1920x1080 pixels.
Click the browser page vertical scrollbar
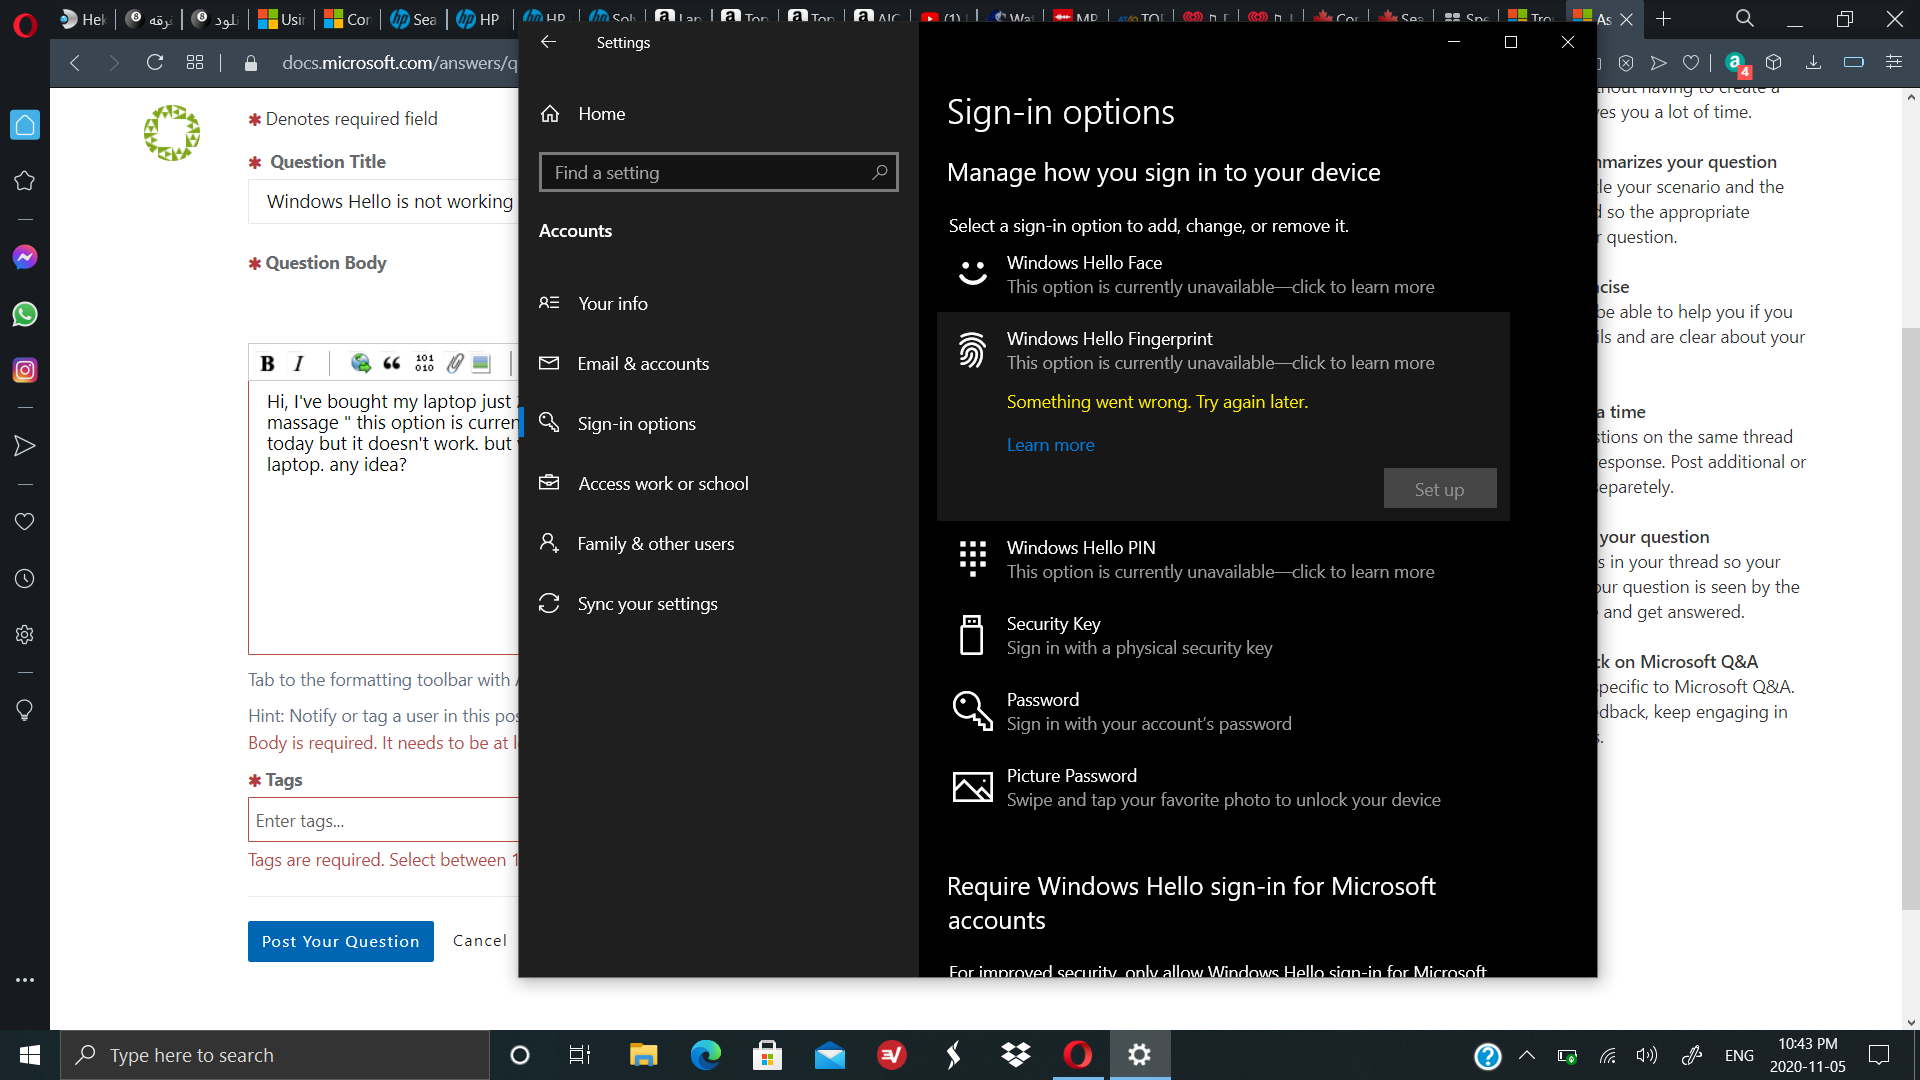[x=1911, y=620]
